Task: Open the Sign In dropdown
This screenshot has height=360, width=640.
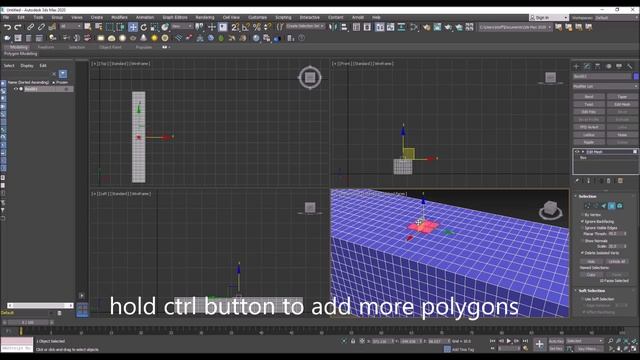Action: (x=549, y=18)
